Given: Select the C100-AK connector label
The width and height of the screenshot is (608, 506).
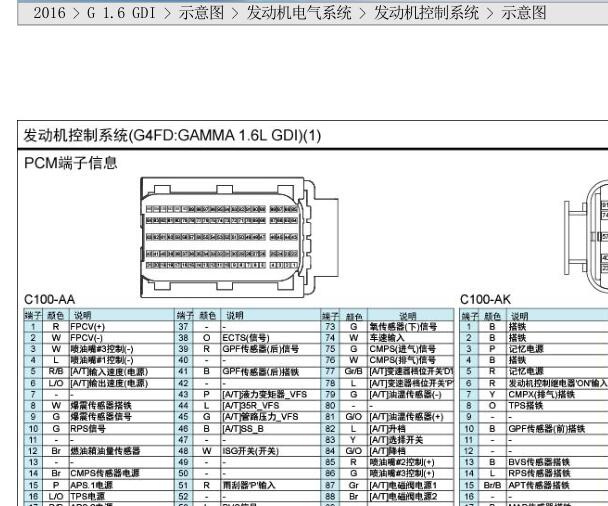Looking at the screenshot, I should point(485,299).
